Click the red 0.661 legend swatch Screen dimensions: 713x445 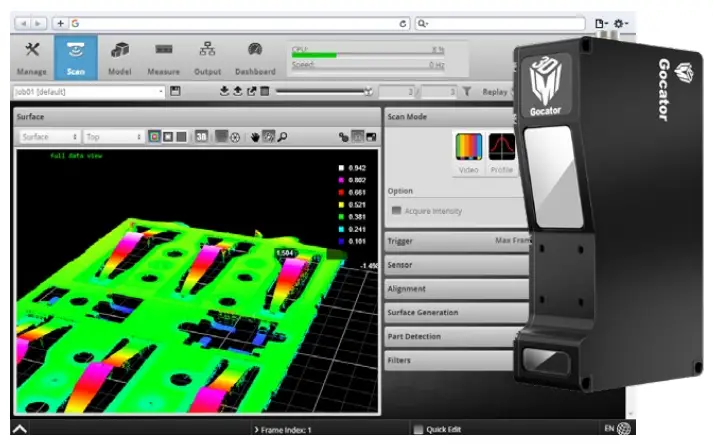tap(341, 192)
